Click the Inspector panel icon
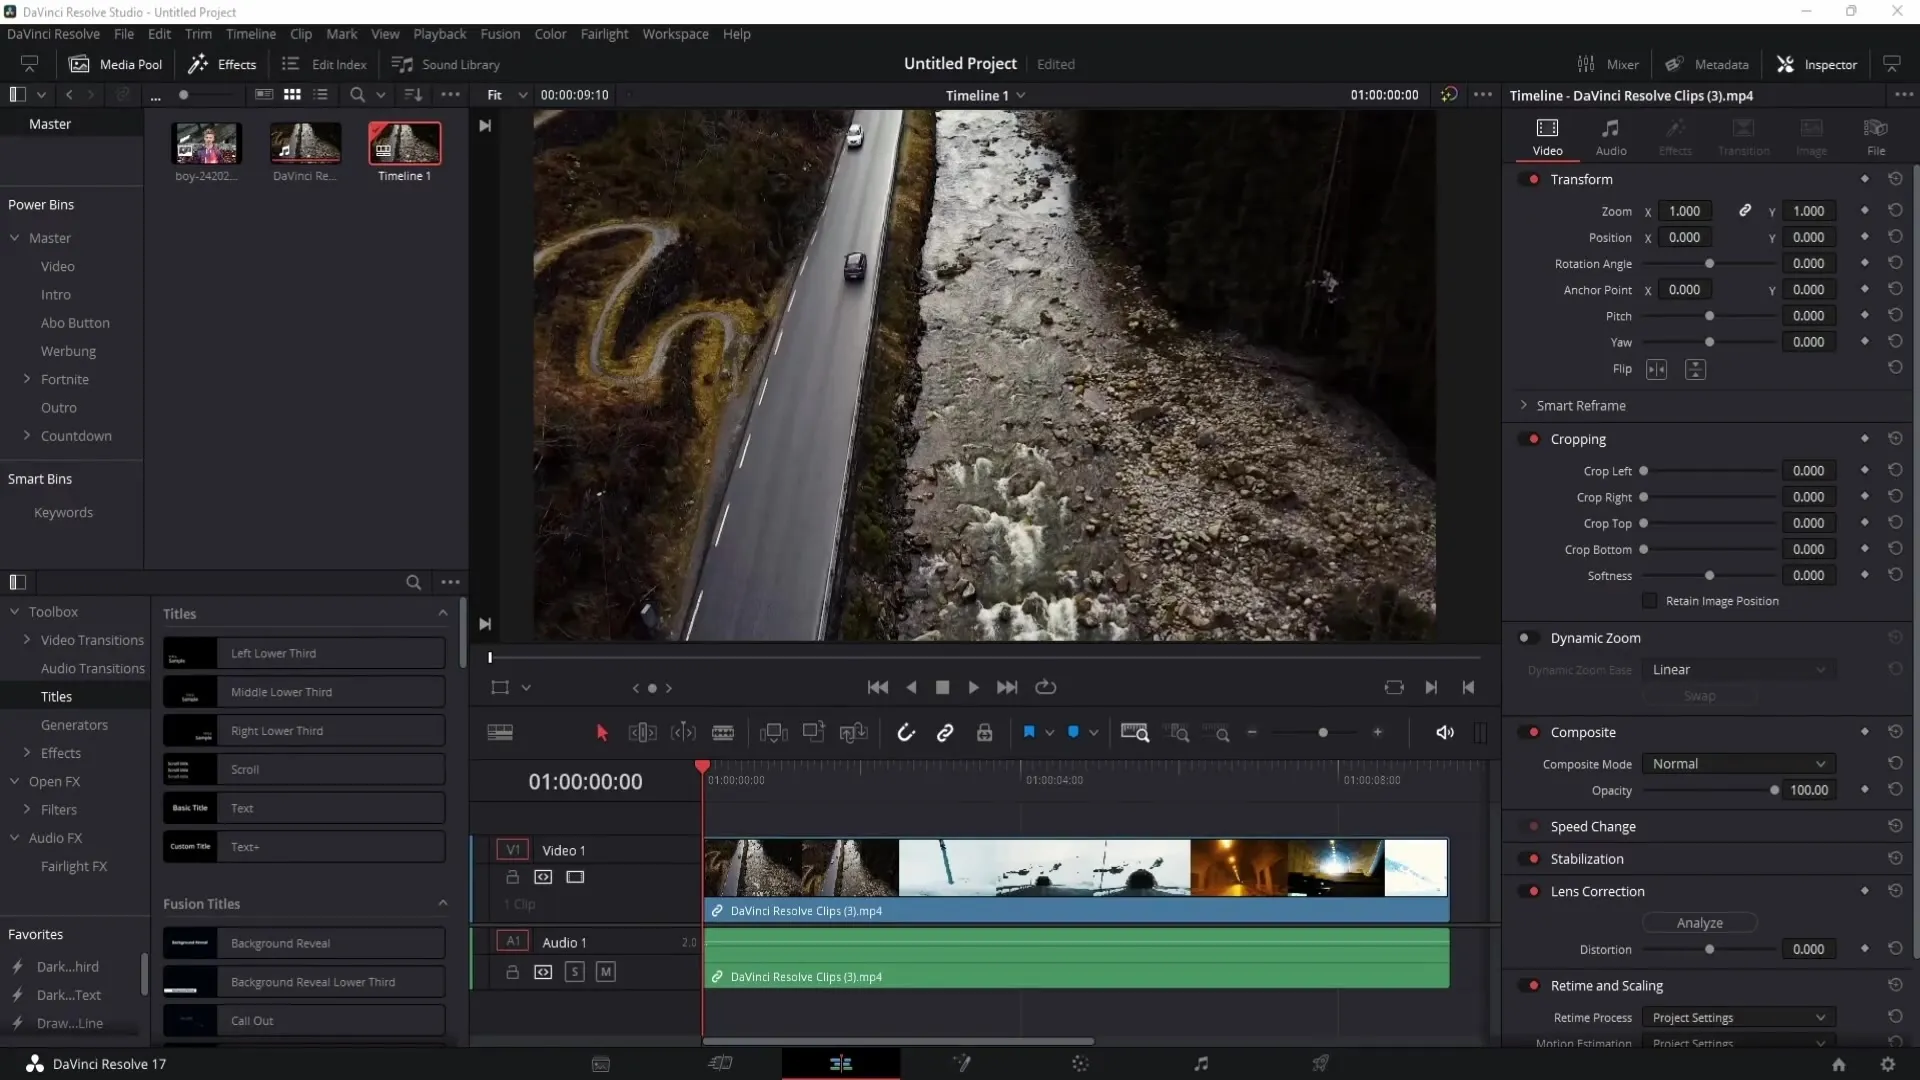Viewport: 1920px width, 1080px height. [1787, 63]
